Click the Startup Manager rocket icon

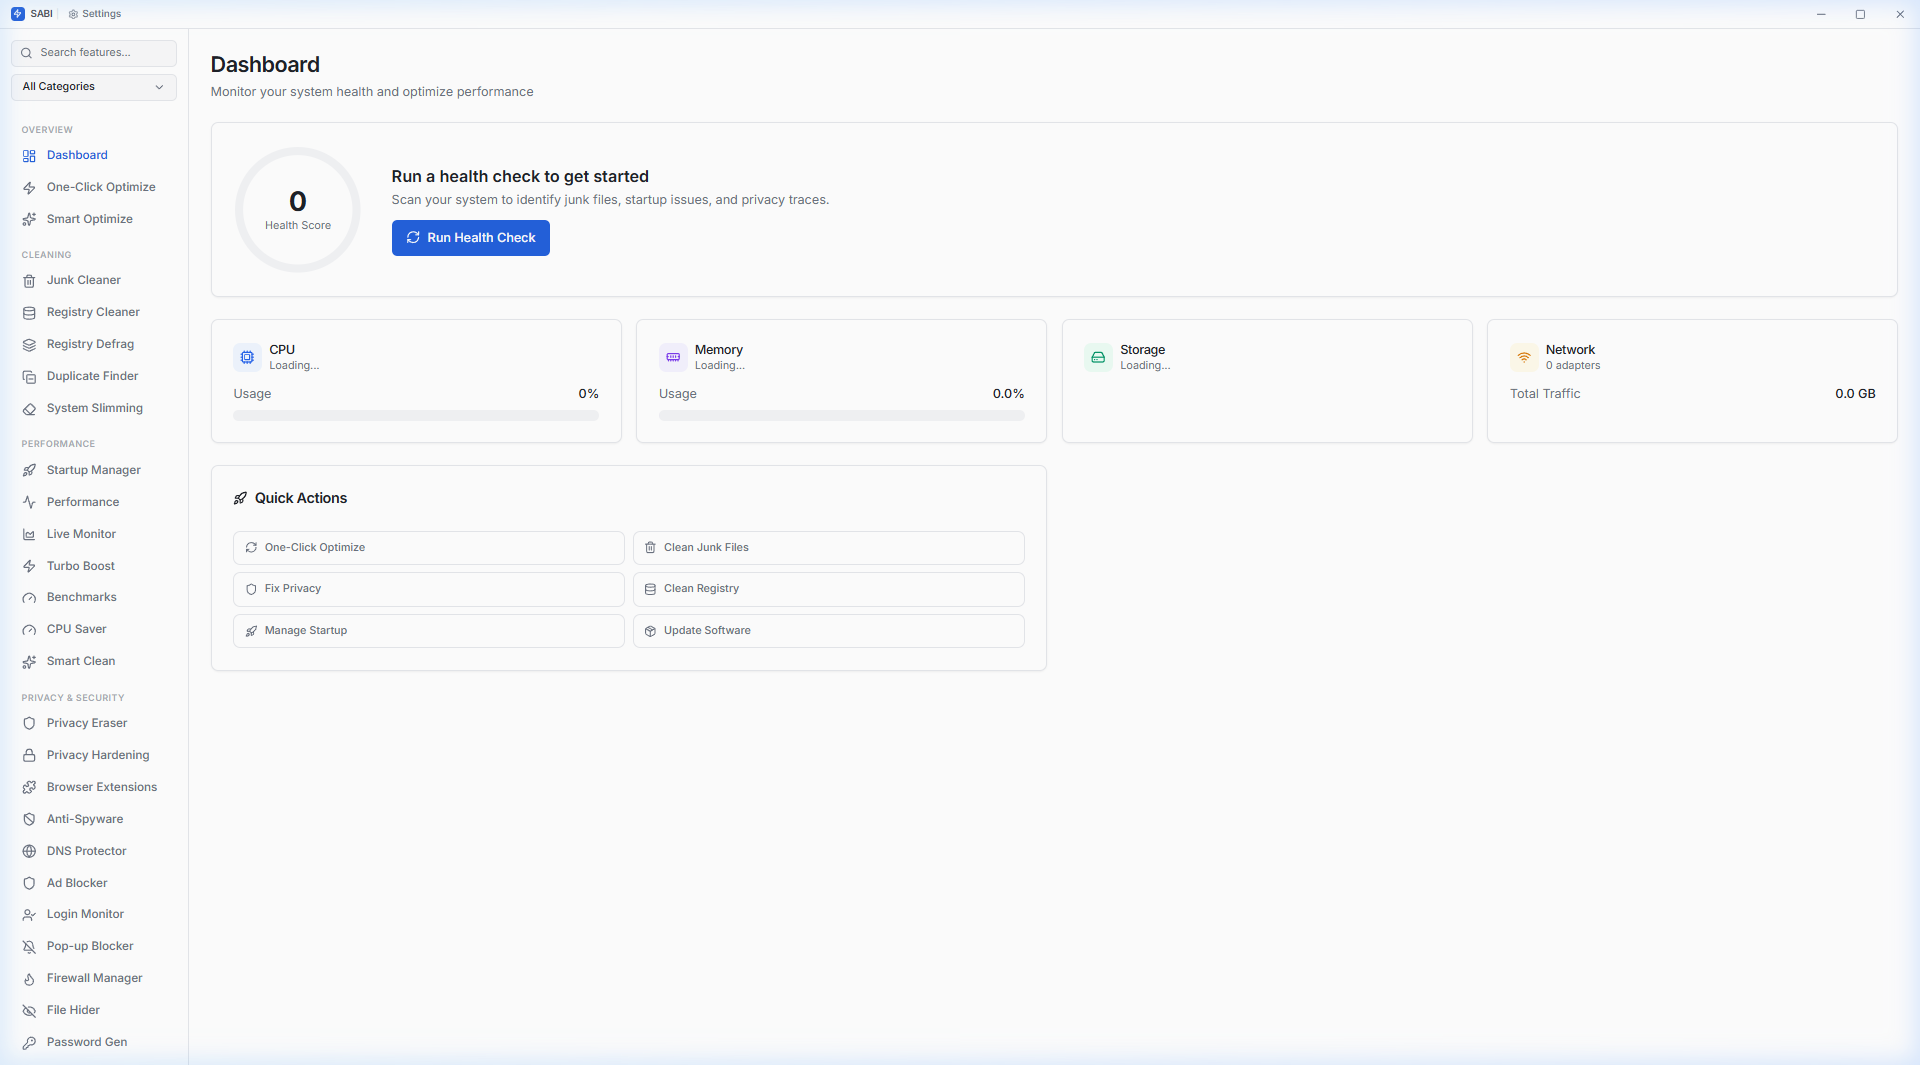[29, 471]
